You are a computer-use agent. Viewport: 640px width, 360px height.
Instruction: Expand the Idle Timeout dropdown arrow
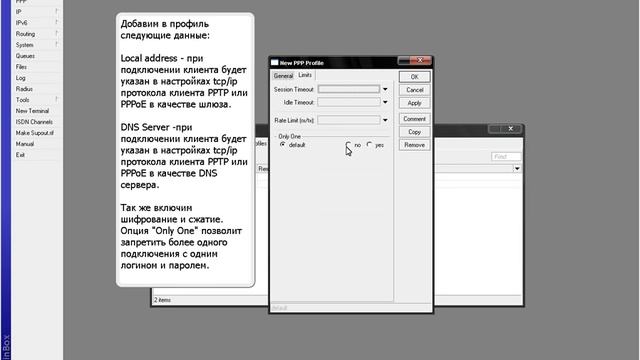(385, 102)
